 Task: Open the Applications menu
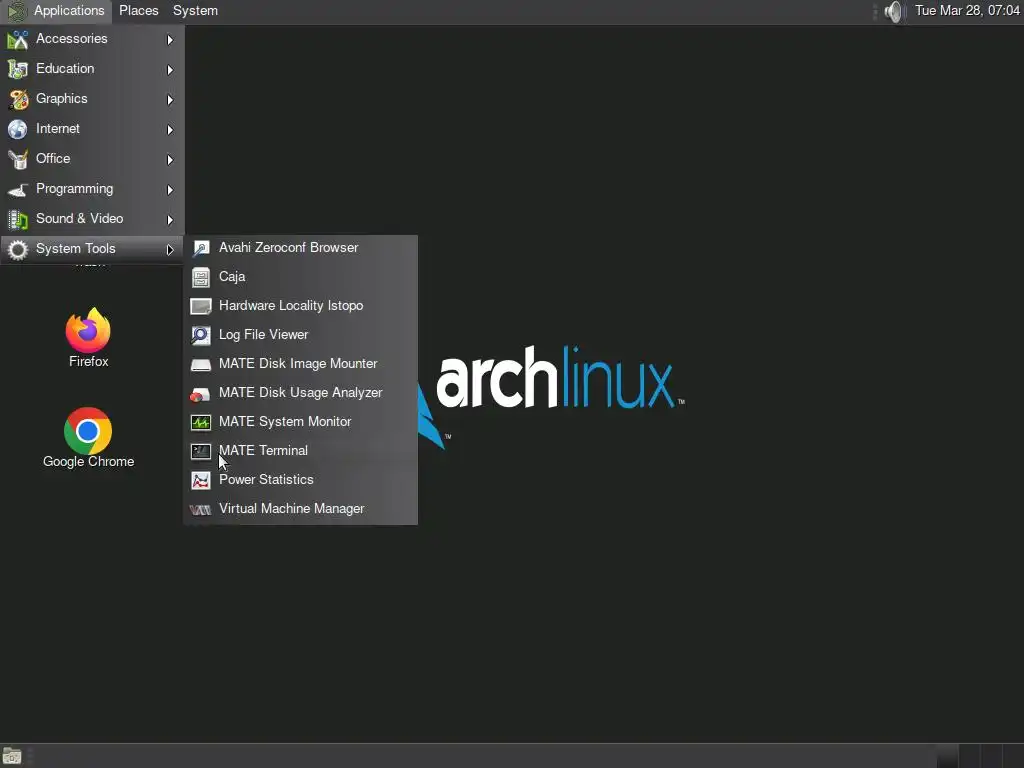56,11
